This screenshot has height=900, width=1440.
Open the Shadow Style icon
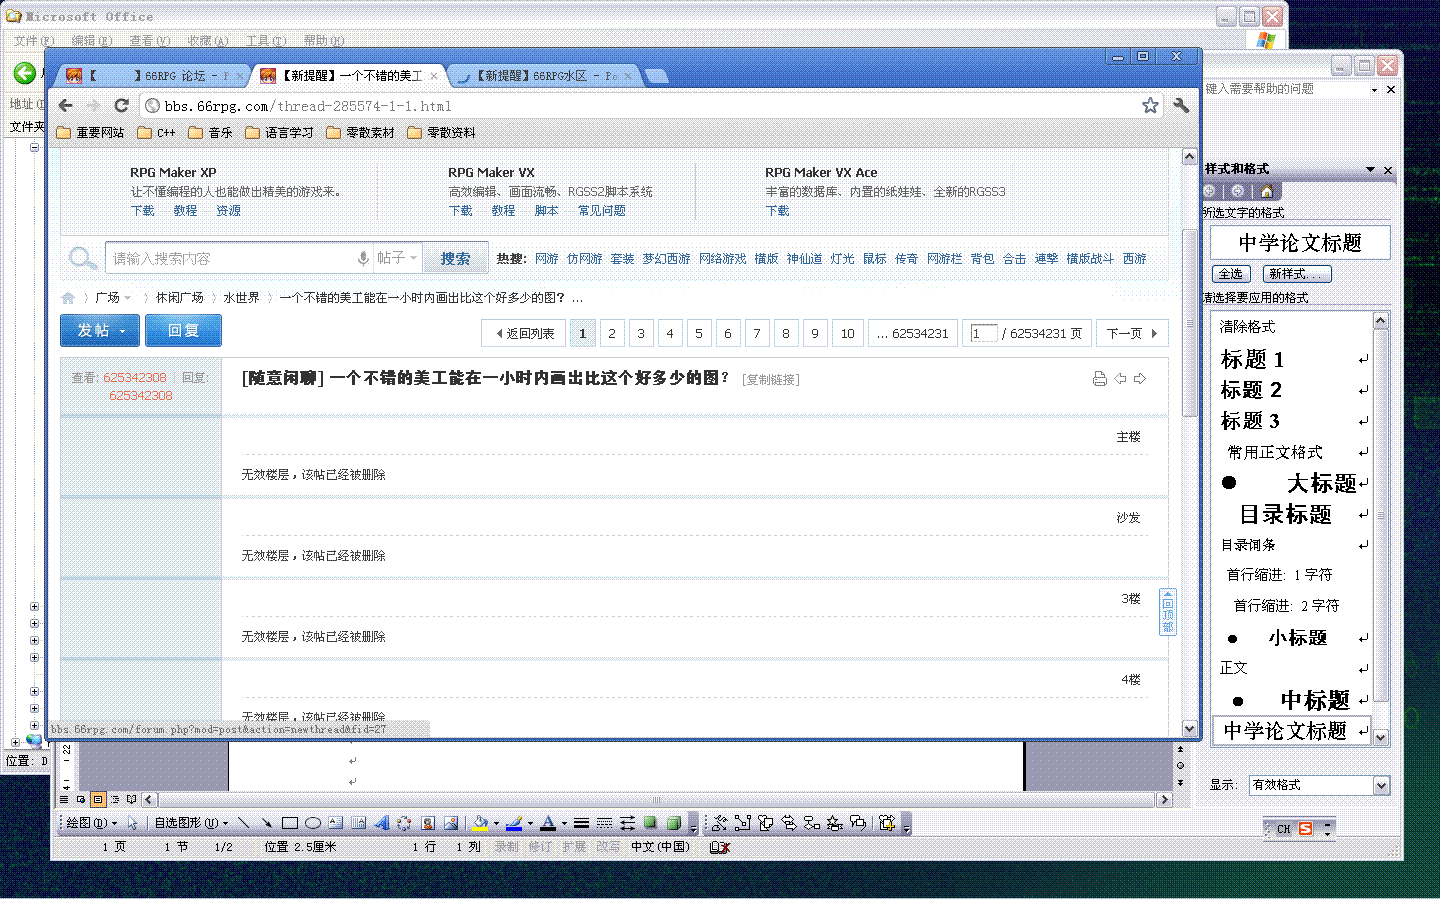(650, 823)
